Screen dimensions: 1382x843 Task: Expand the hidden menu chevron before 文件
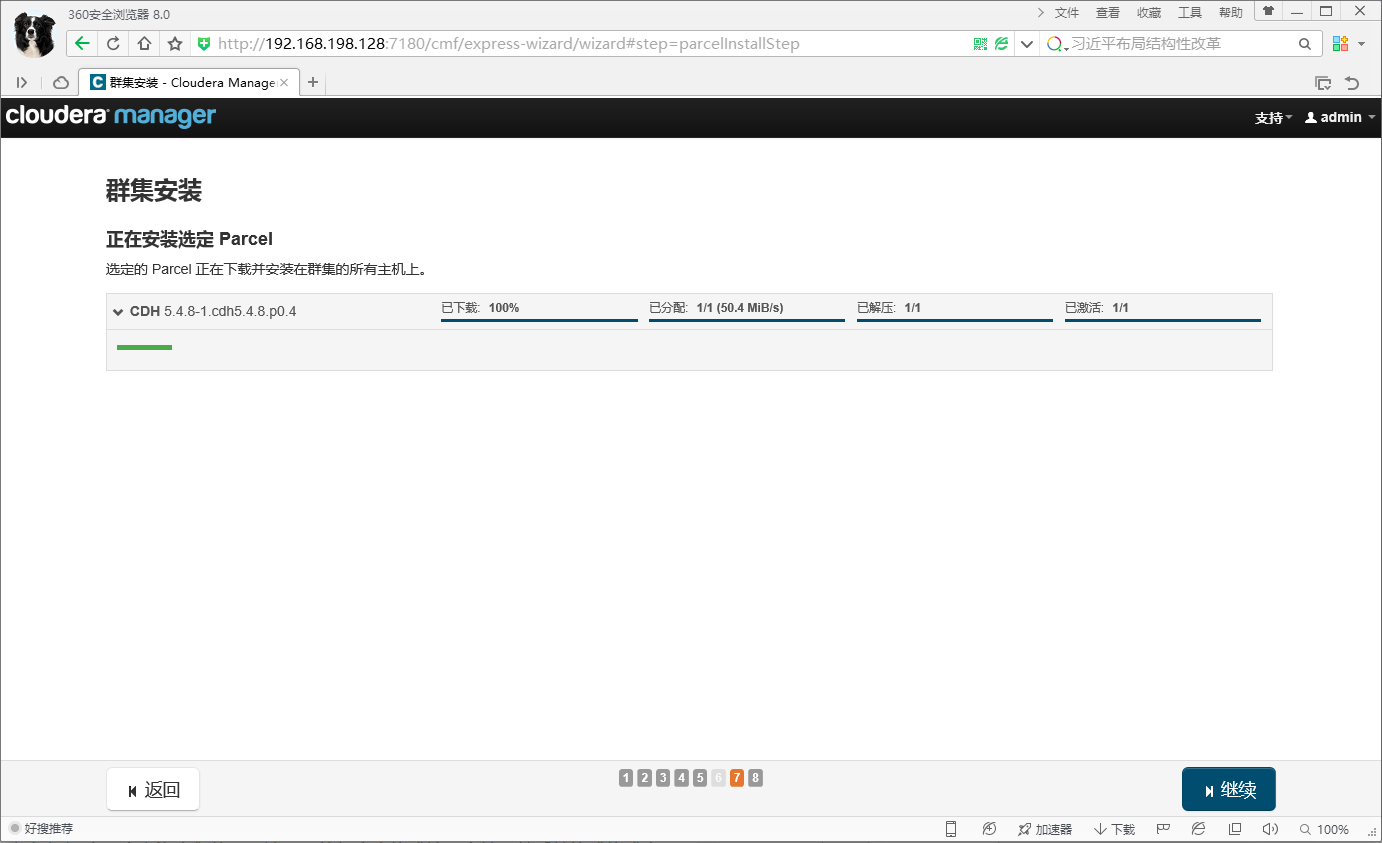pos(1040,13)
